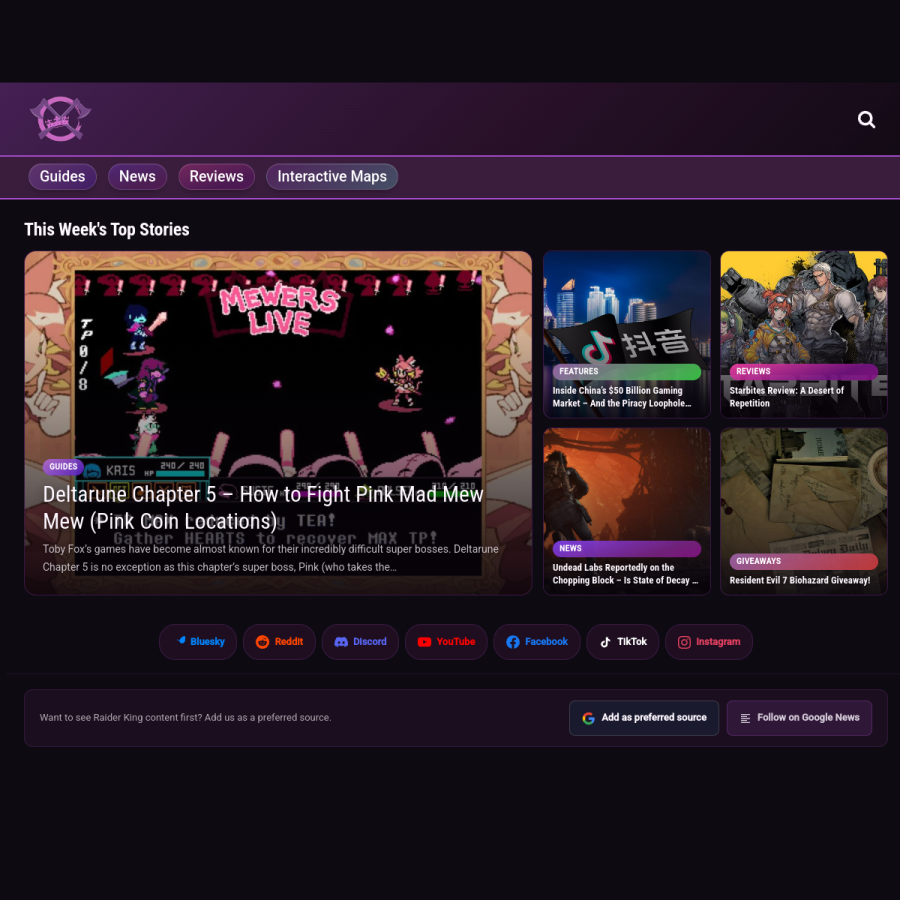This screenshot has width=900, height=900.
Task: Click the NEWS tag on Undead Labs card
Action: pyautogui.click(x=626, y=548)
